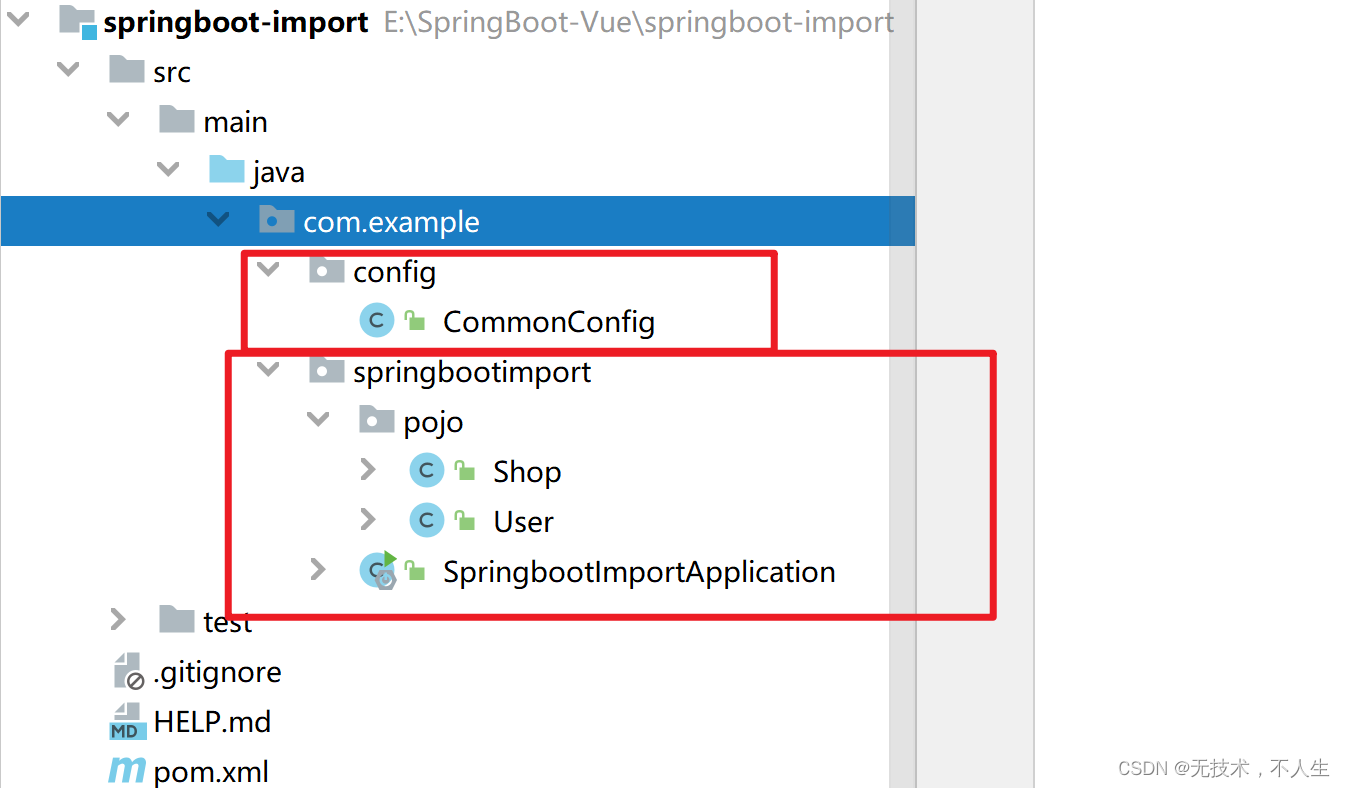
Task: Select the main folder
Action: coord(235,122)
